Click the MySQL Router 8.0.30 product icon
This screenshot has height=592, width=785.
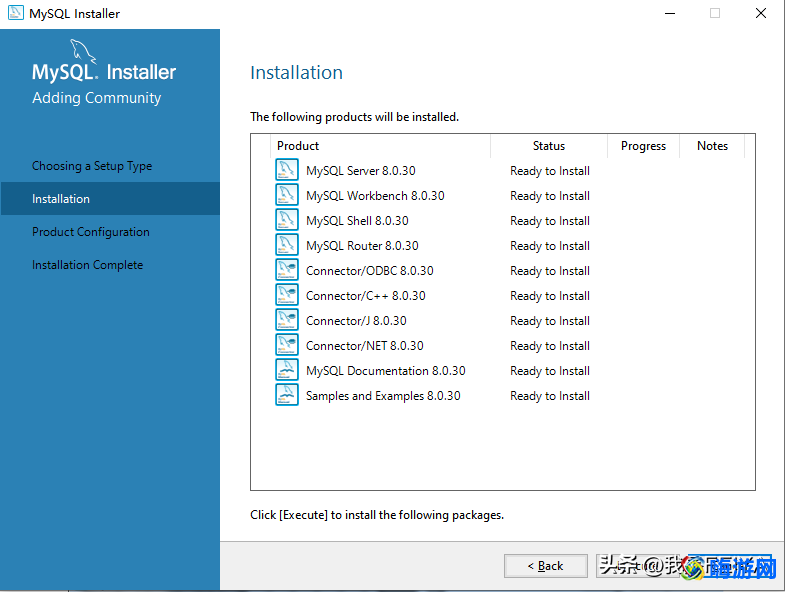coord(287,245)
